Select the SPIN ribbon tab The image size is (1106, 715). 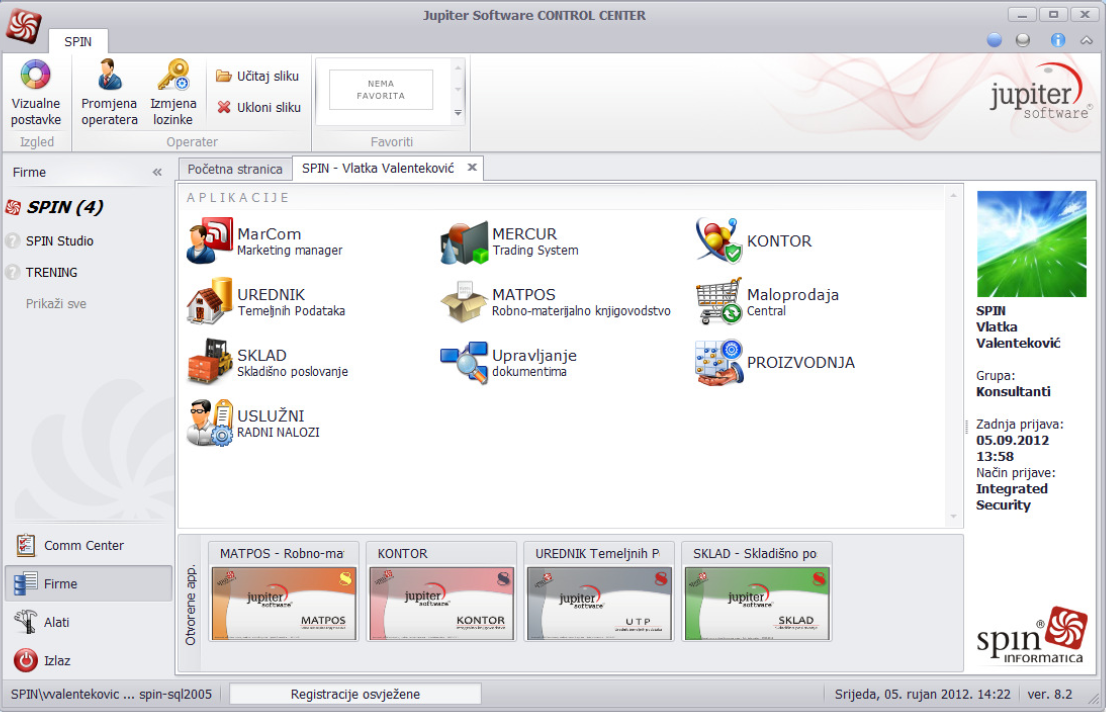tap(78, 42)
